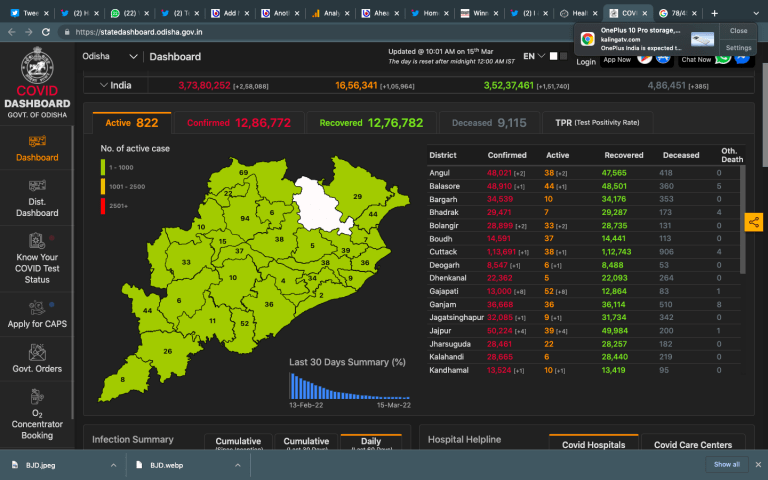768x480 pixels.
Task: Click the notification phone thumbnail
Action: (702, 39)
